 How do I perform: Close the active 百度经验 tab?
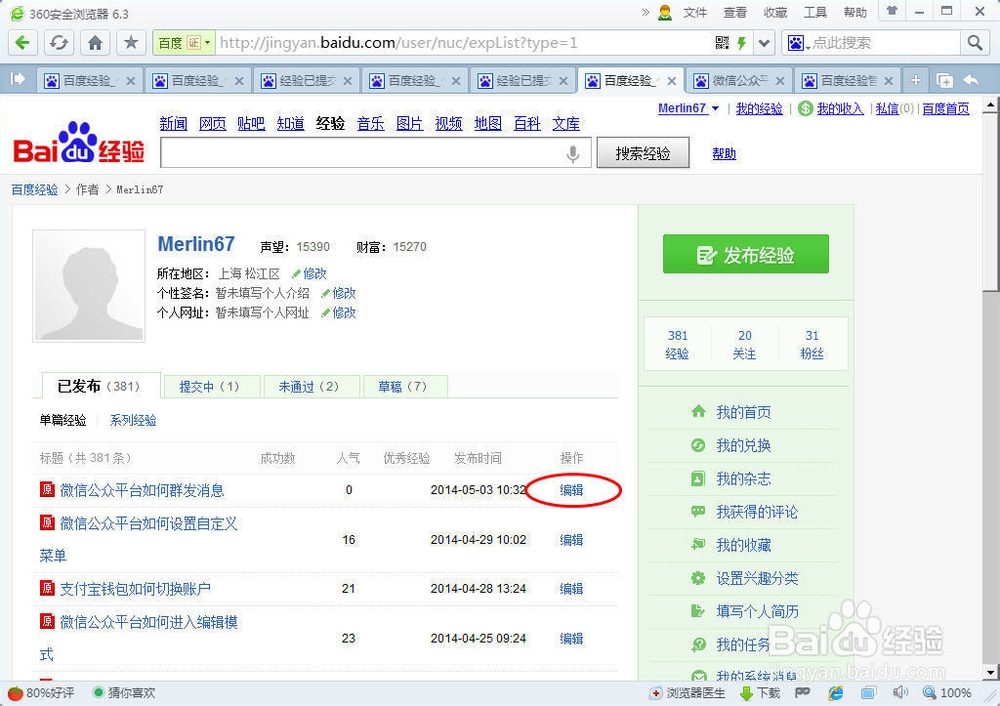coord(672,81)
